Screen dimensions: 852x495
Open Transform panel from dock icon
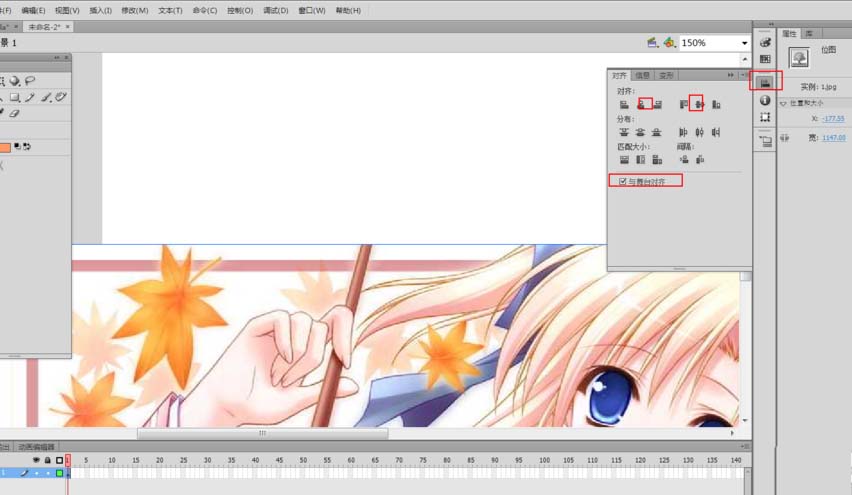[765, 117]
